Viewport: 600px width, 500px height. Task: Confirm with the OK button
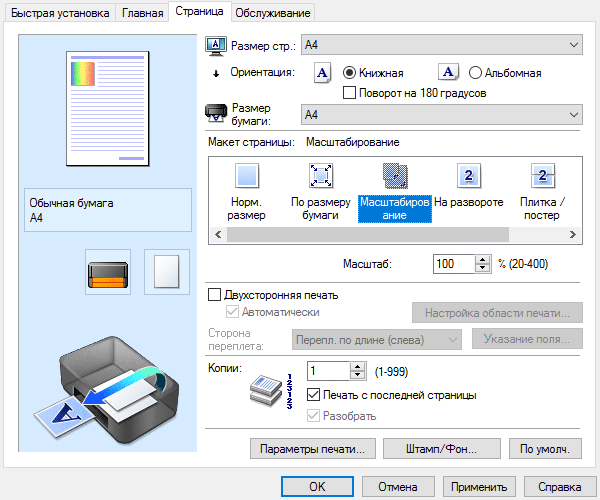317,487
